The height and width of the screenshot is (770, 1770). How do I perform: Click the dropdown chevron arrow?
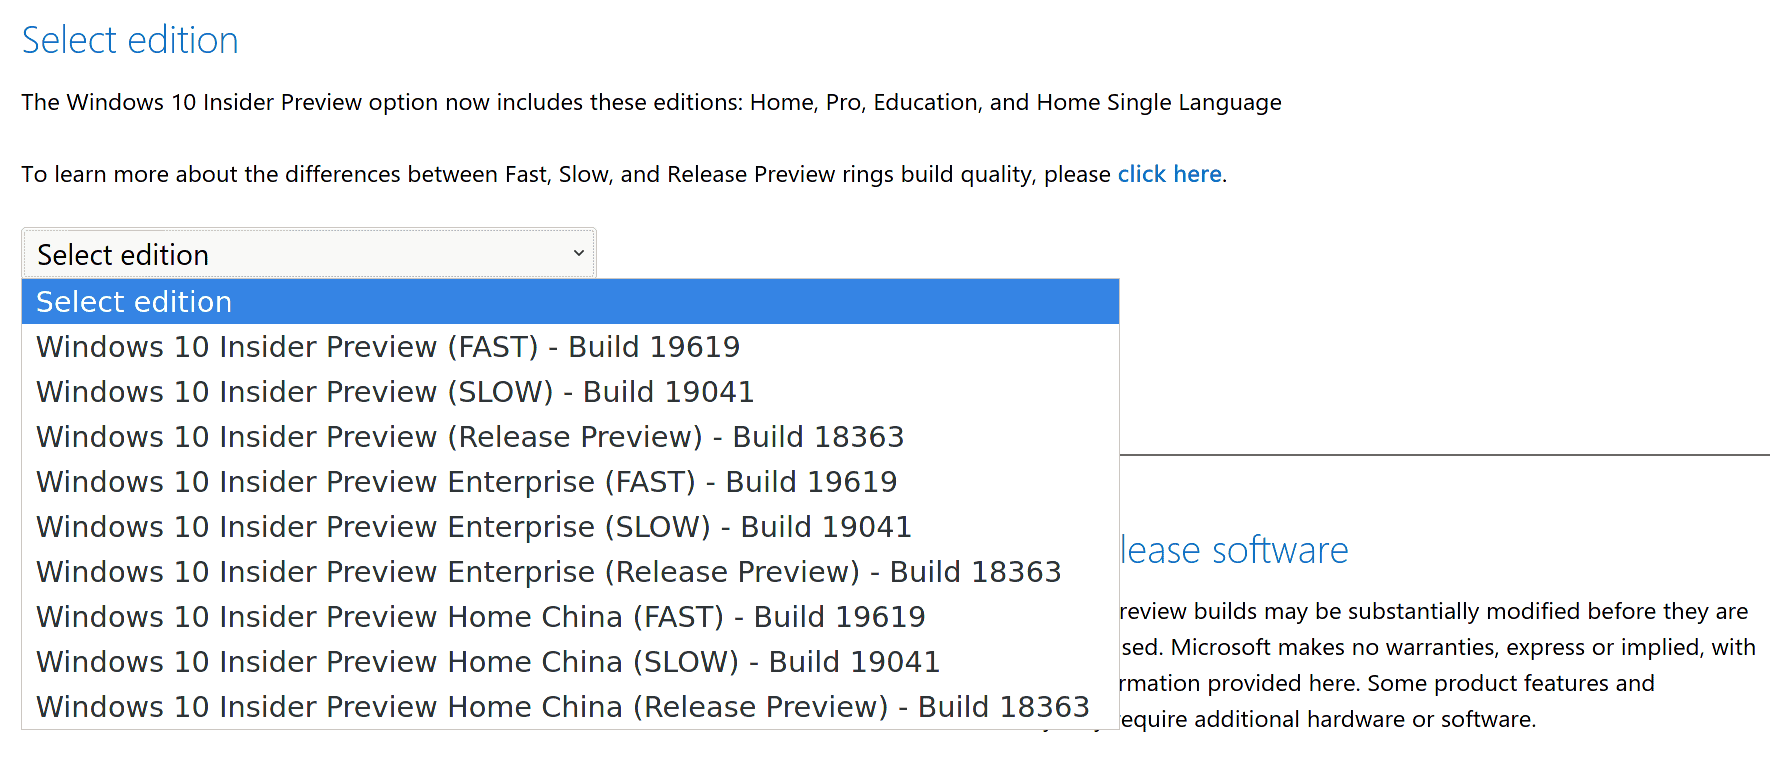coord(578,254)
